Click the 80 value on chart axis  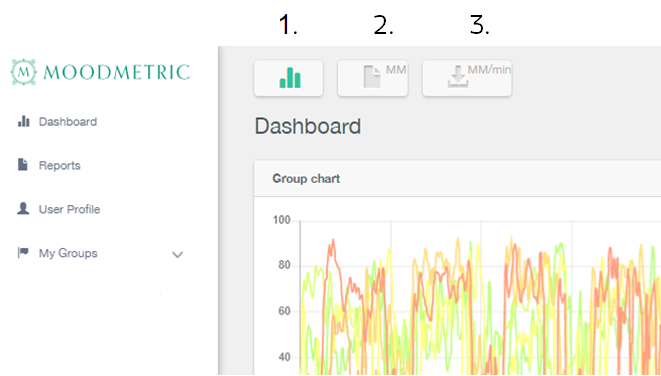point(285,265)
